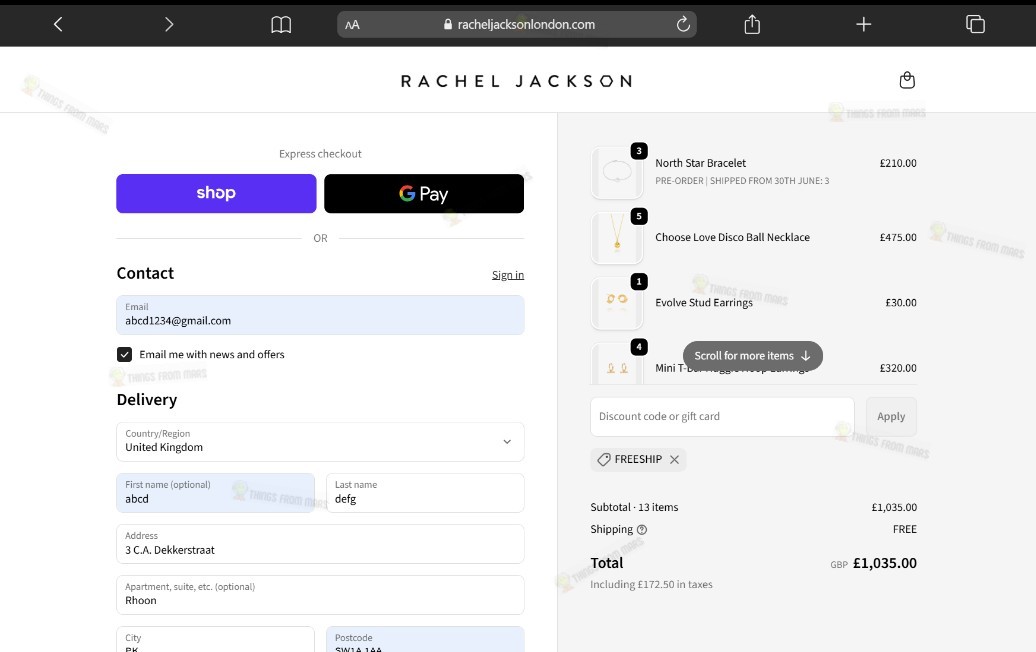Click the Choose Love Disco Ball Necklace thumbnail

click(x=617, y=238)
